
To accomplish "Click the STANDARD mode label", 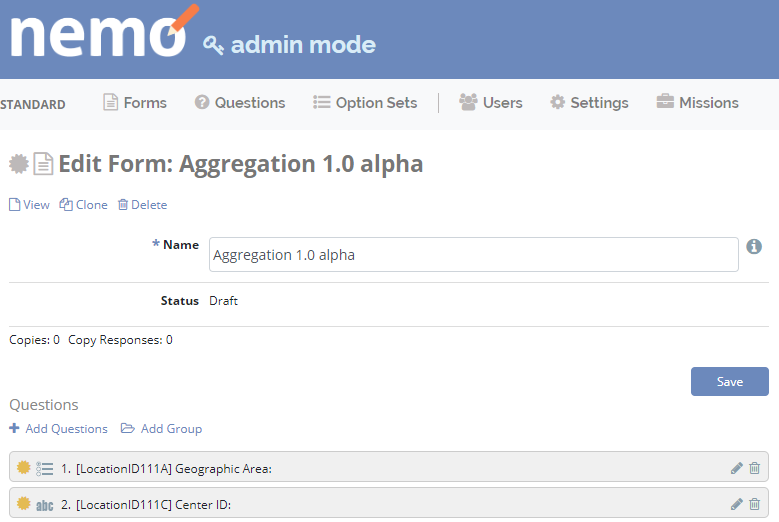I will click(33, 105).
